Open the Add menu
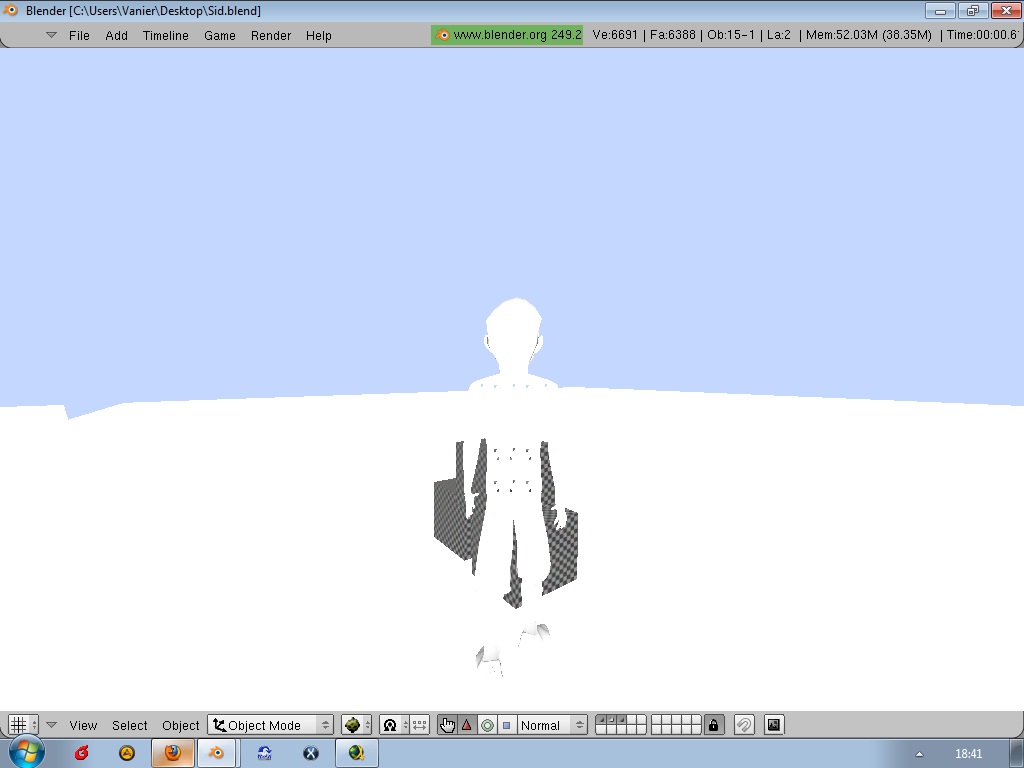Image resolution: width=1024 pixels, height=768 pixels. (116, 35)
